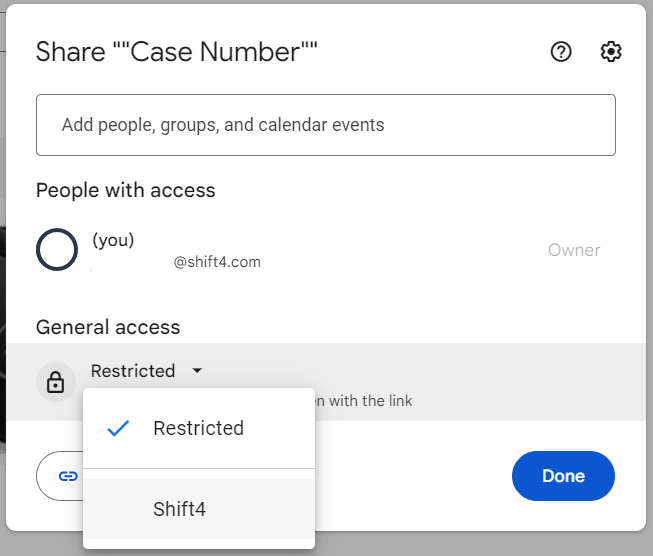Click the Share "Case Number" dialog title
The width and height of the screenshot is (653, 556).
click(x=177, y=52)
